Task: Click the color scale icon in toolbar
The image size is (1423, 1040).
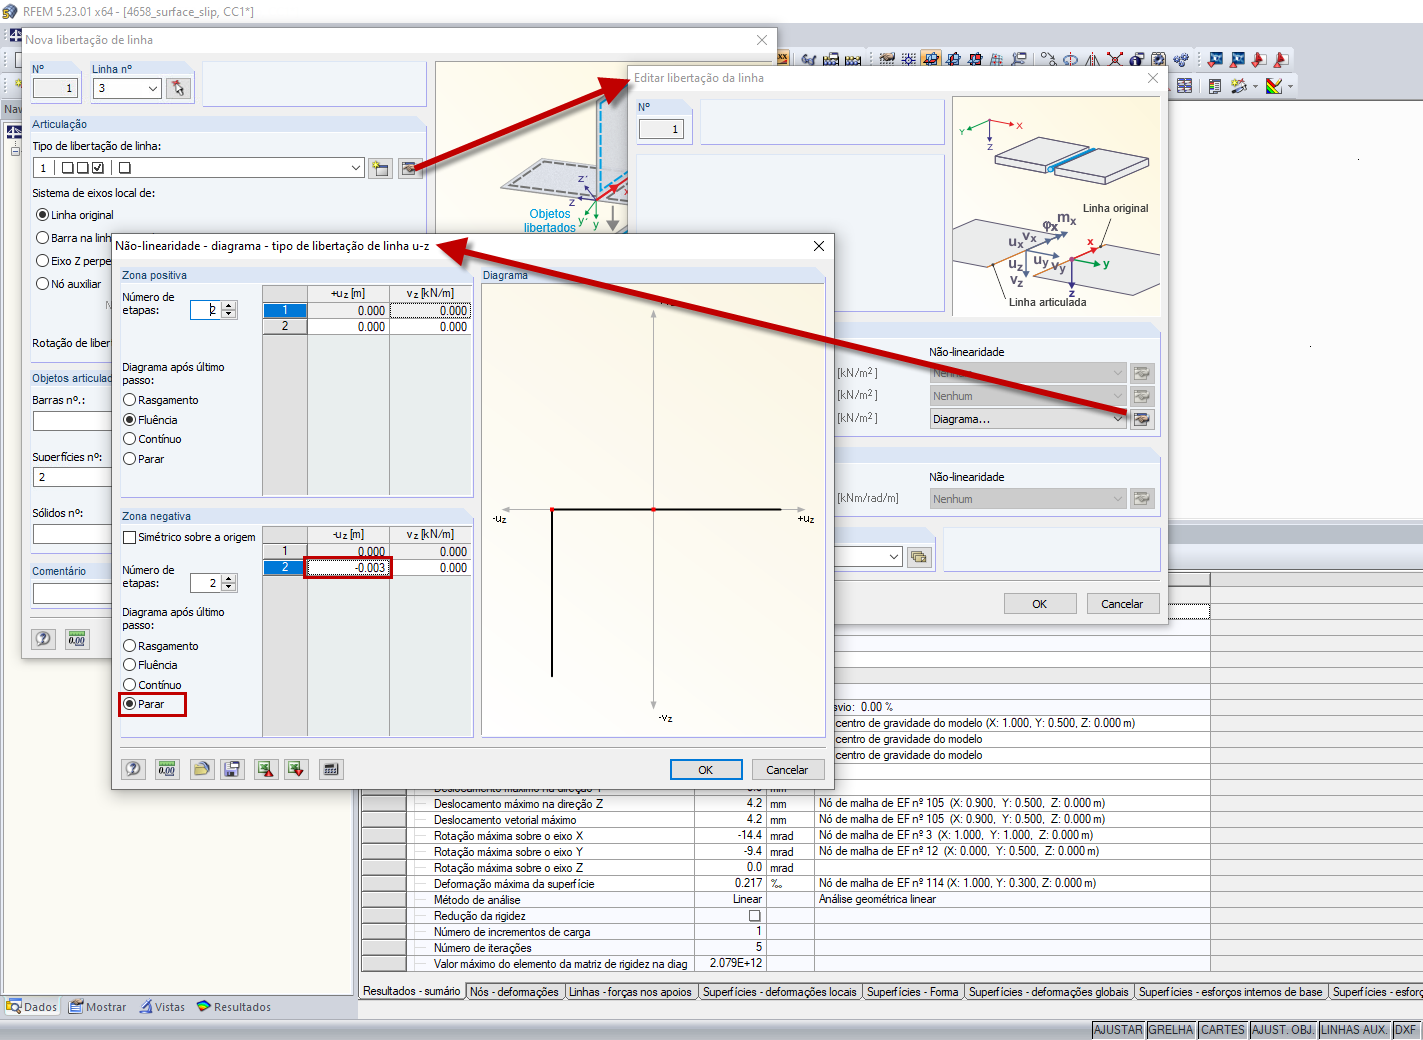Action: point(1274,86)
